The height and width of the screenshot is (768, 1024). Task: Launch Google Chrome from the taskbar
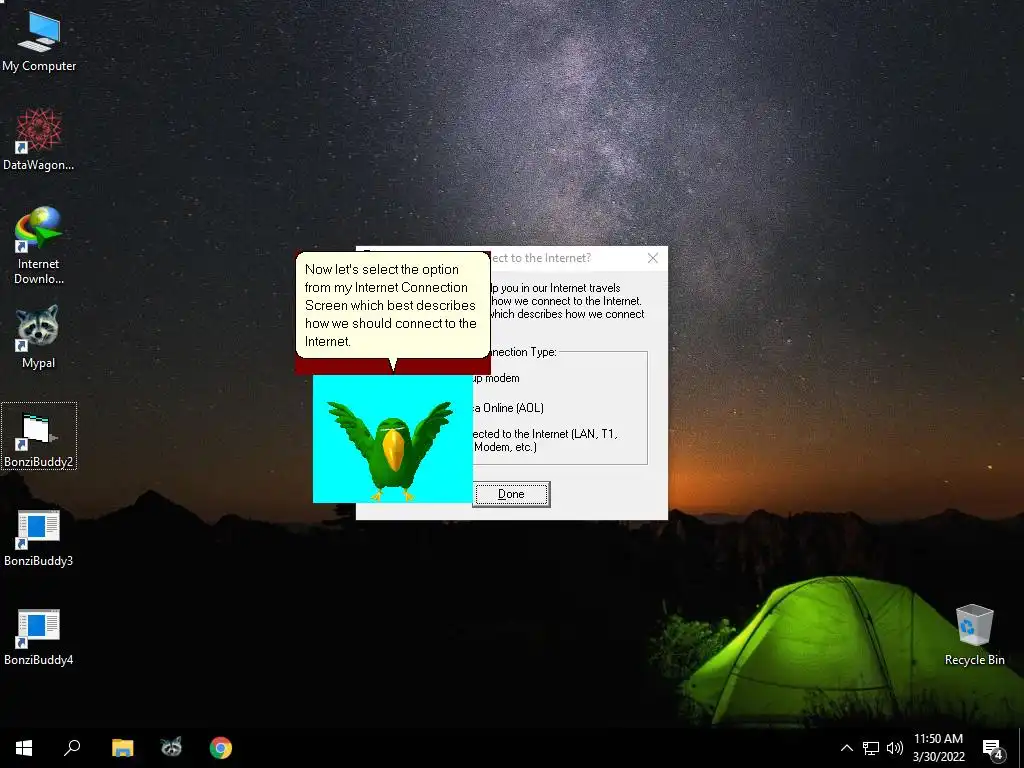221,748
